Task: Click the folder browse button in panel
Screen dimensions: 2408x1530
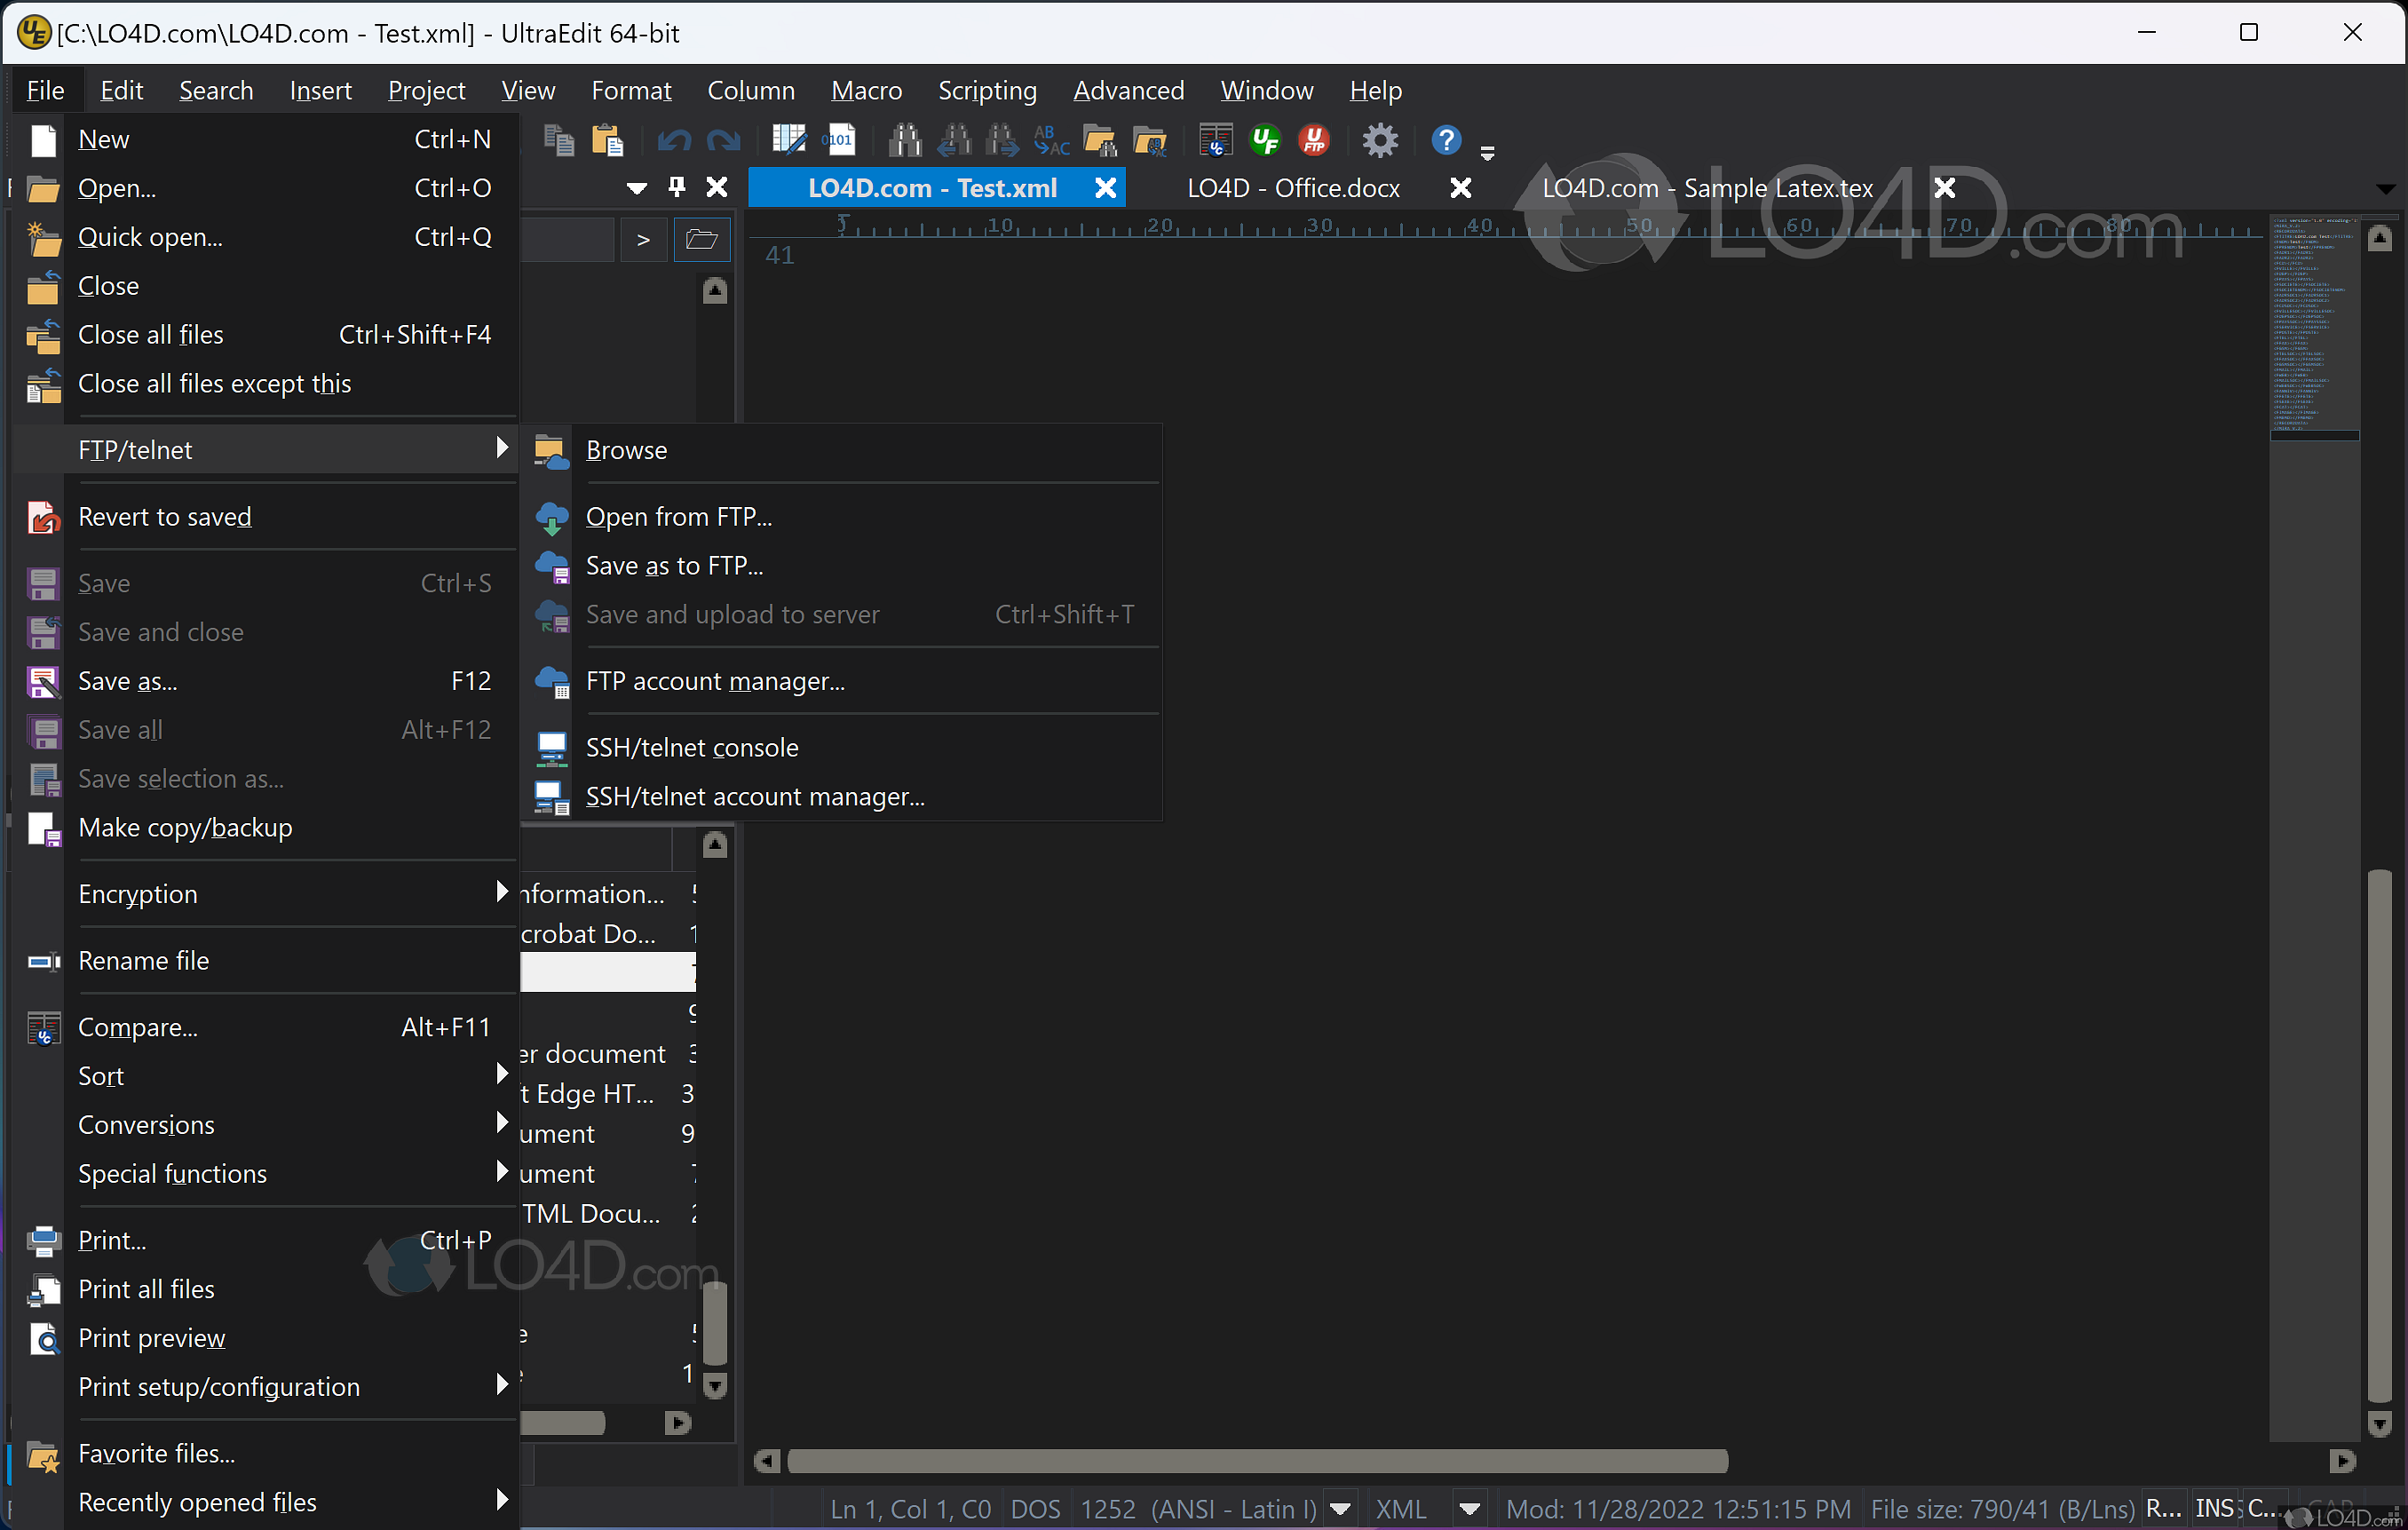Action: click(x=701, y=239)
